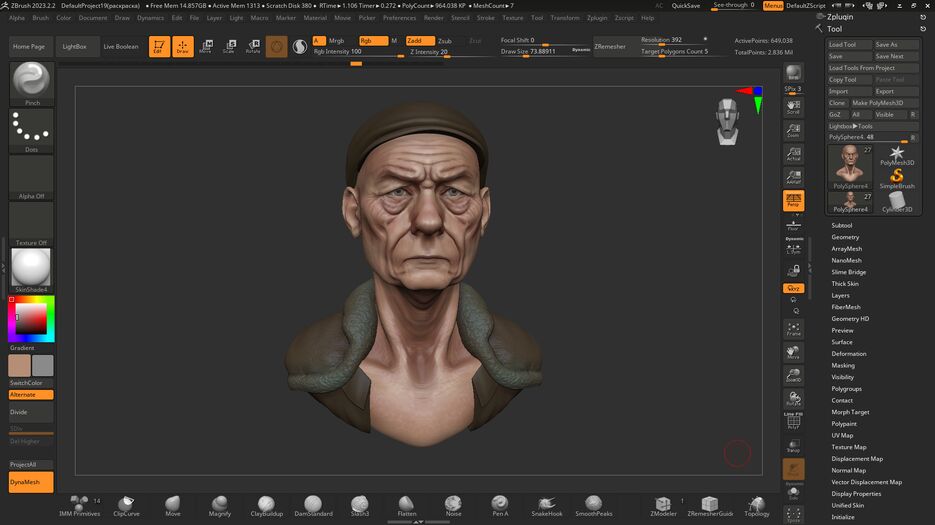The image size is (935, 525).
Task: Open the Pinch brush selector
Action: pyautogui.click(x=31, y=83)
